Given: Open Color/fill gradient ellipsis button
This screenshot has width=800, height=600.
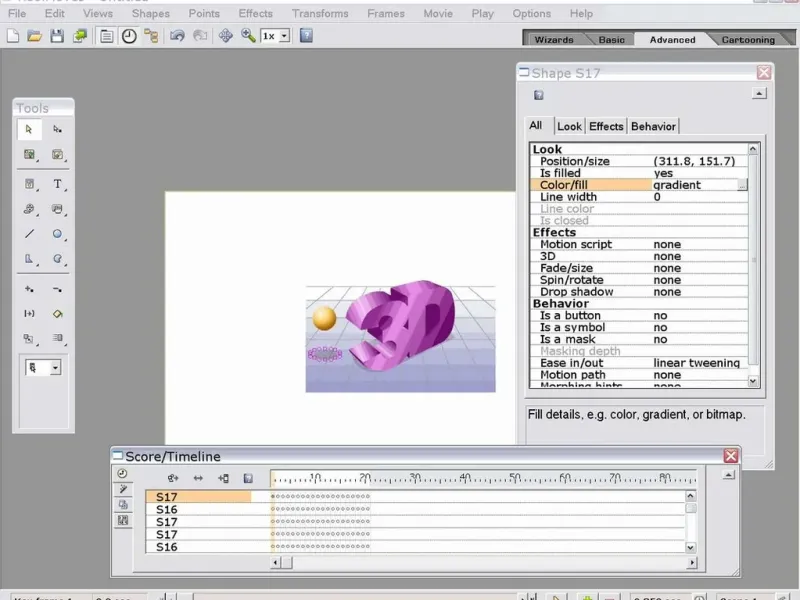Looking at the screenshot, I should (x=742, y=185).
